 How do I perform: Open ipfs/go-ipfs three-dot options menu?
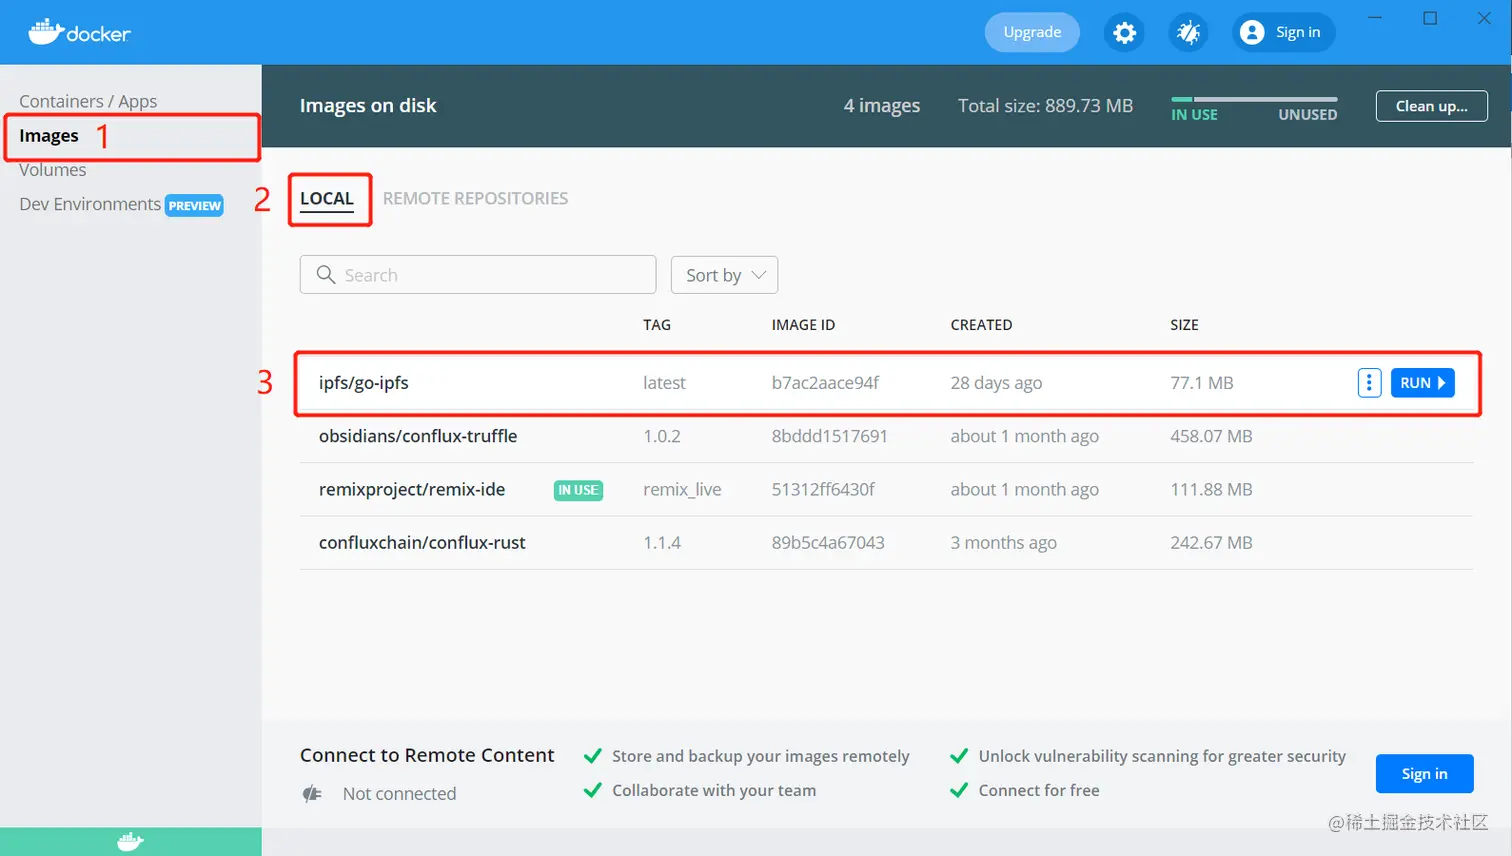coord(1369,383)
